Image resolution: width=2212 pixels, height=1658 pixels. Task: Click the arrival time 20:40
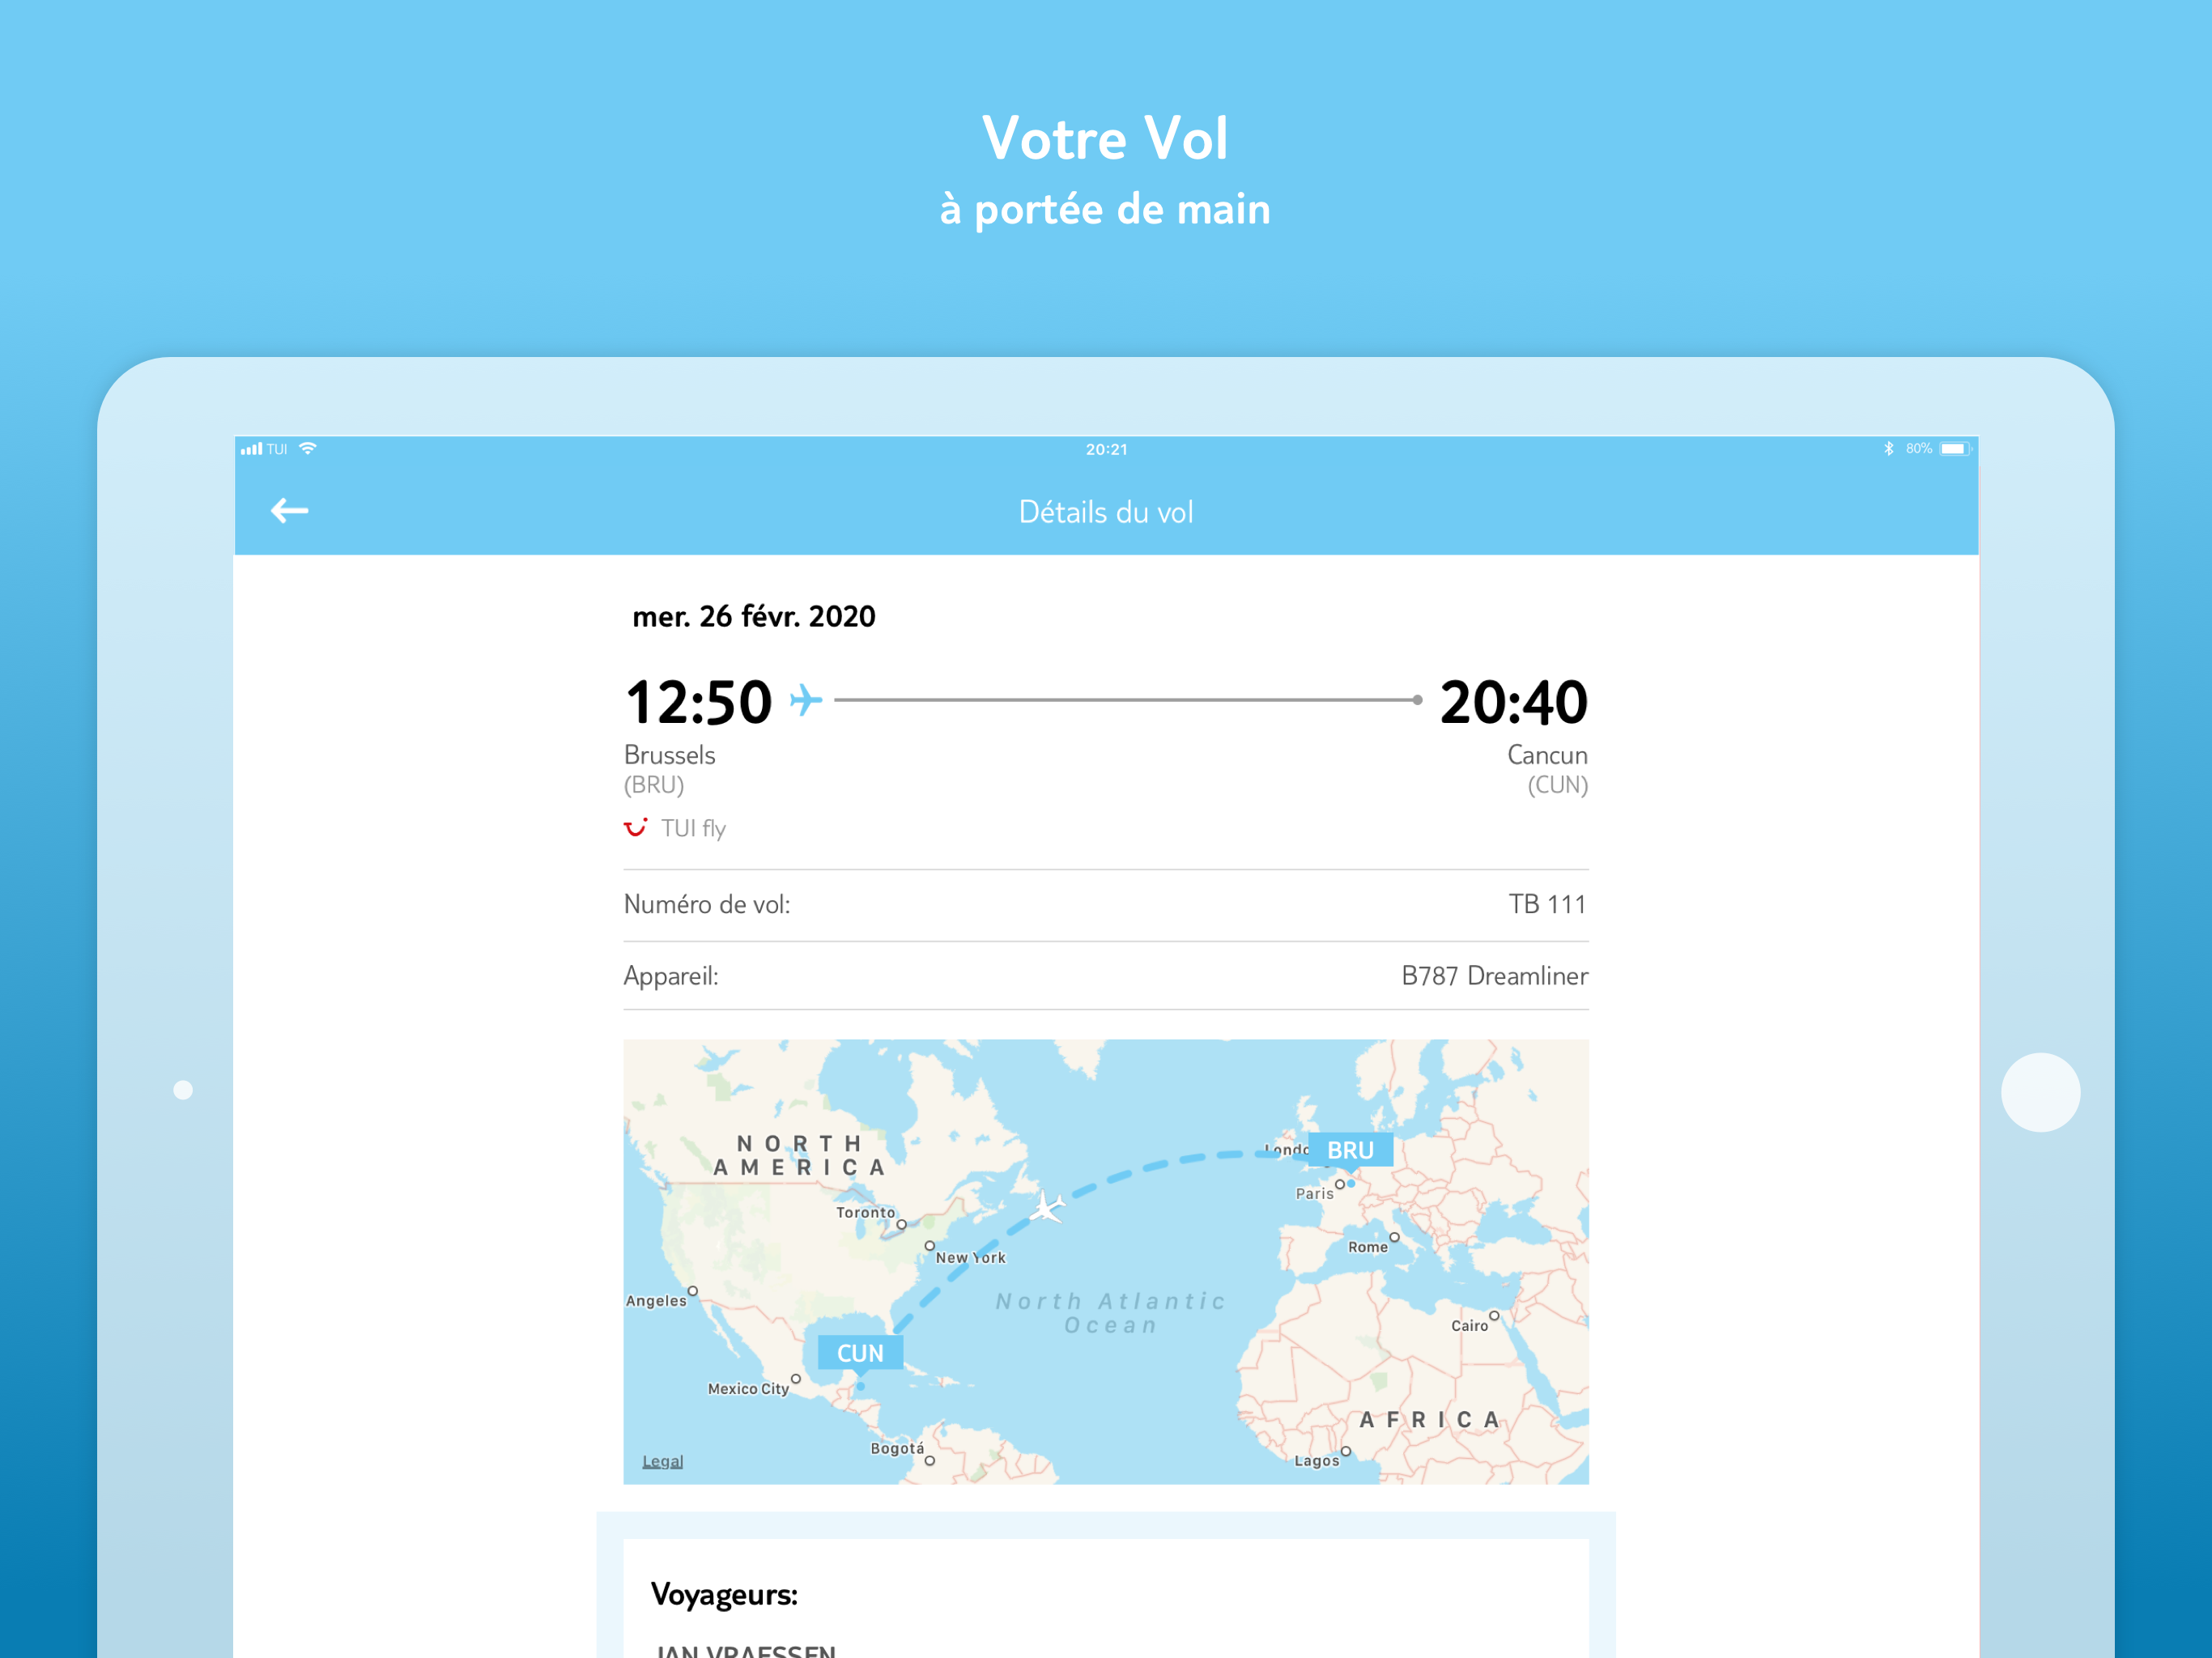pyautogui.click(x=1512, y=702)
